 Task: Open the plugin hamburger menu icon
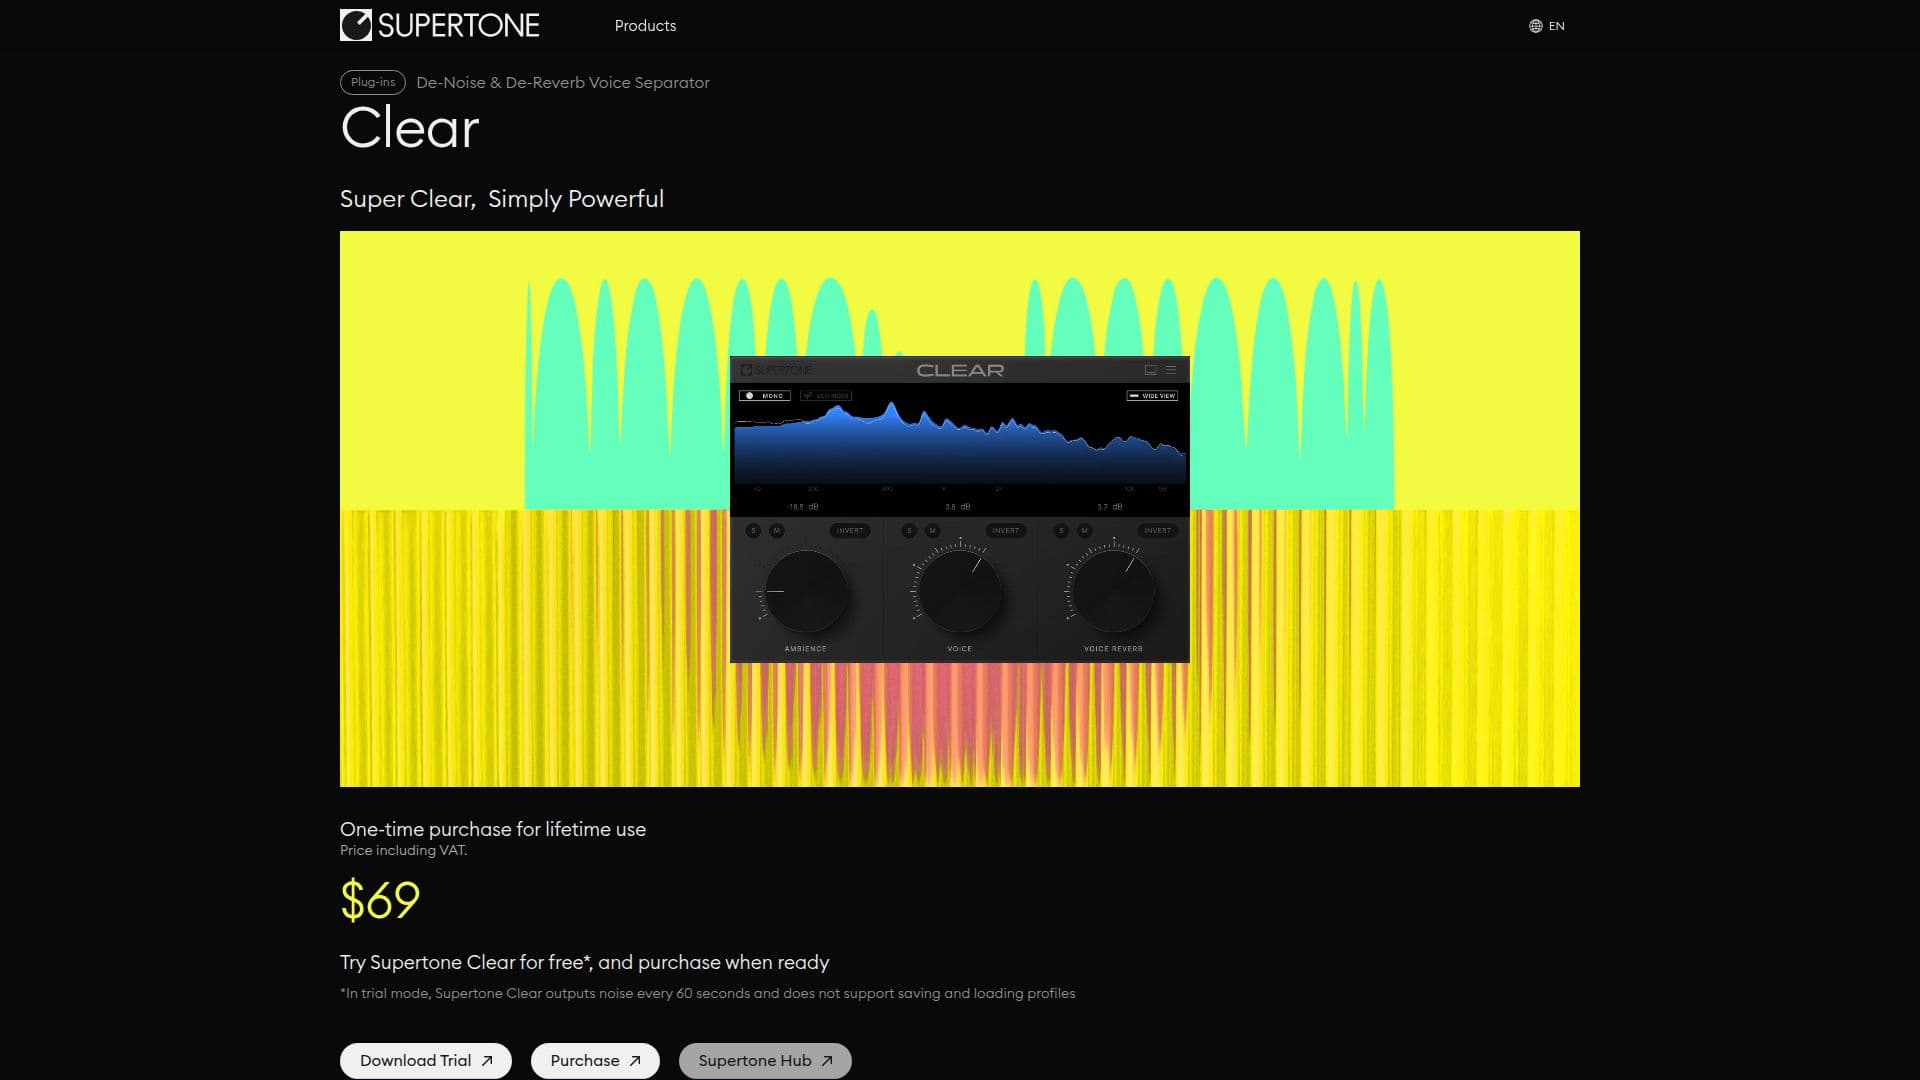pos(1171,370)
